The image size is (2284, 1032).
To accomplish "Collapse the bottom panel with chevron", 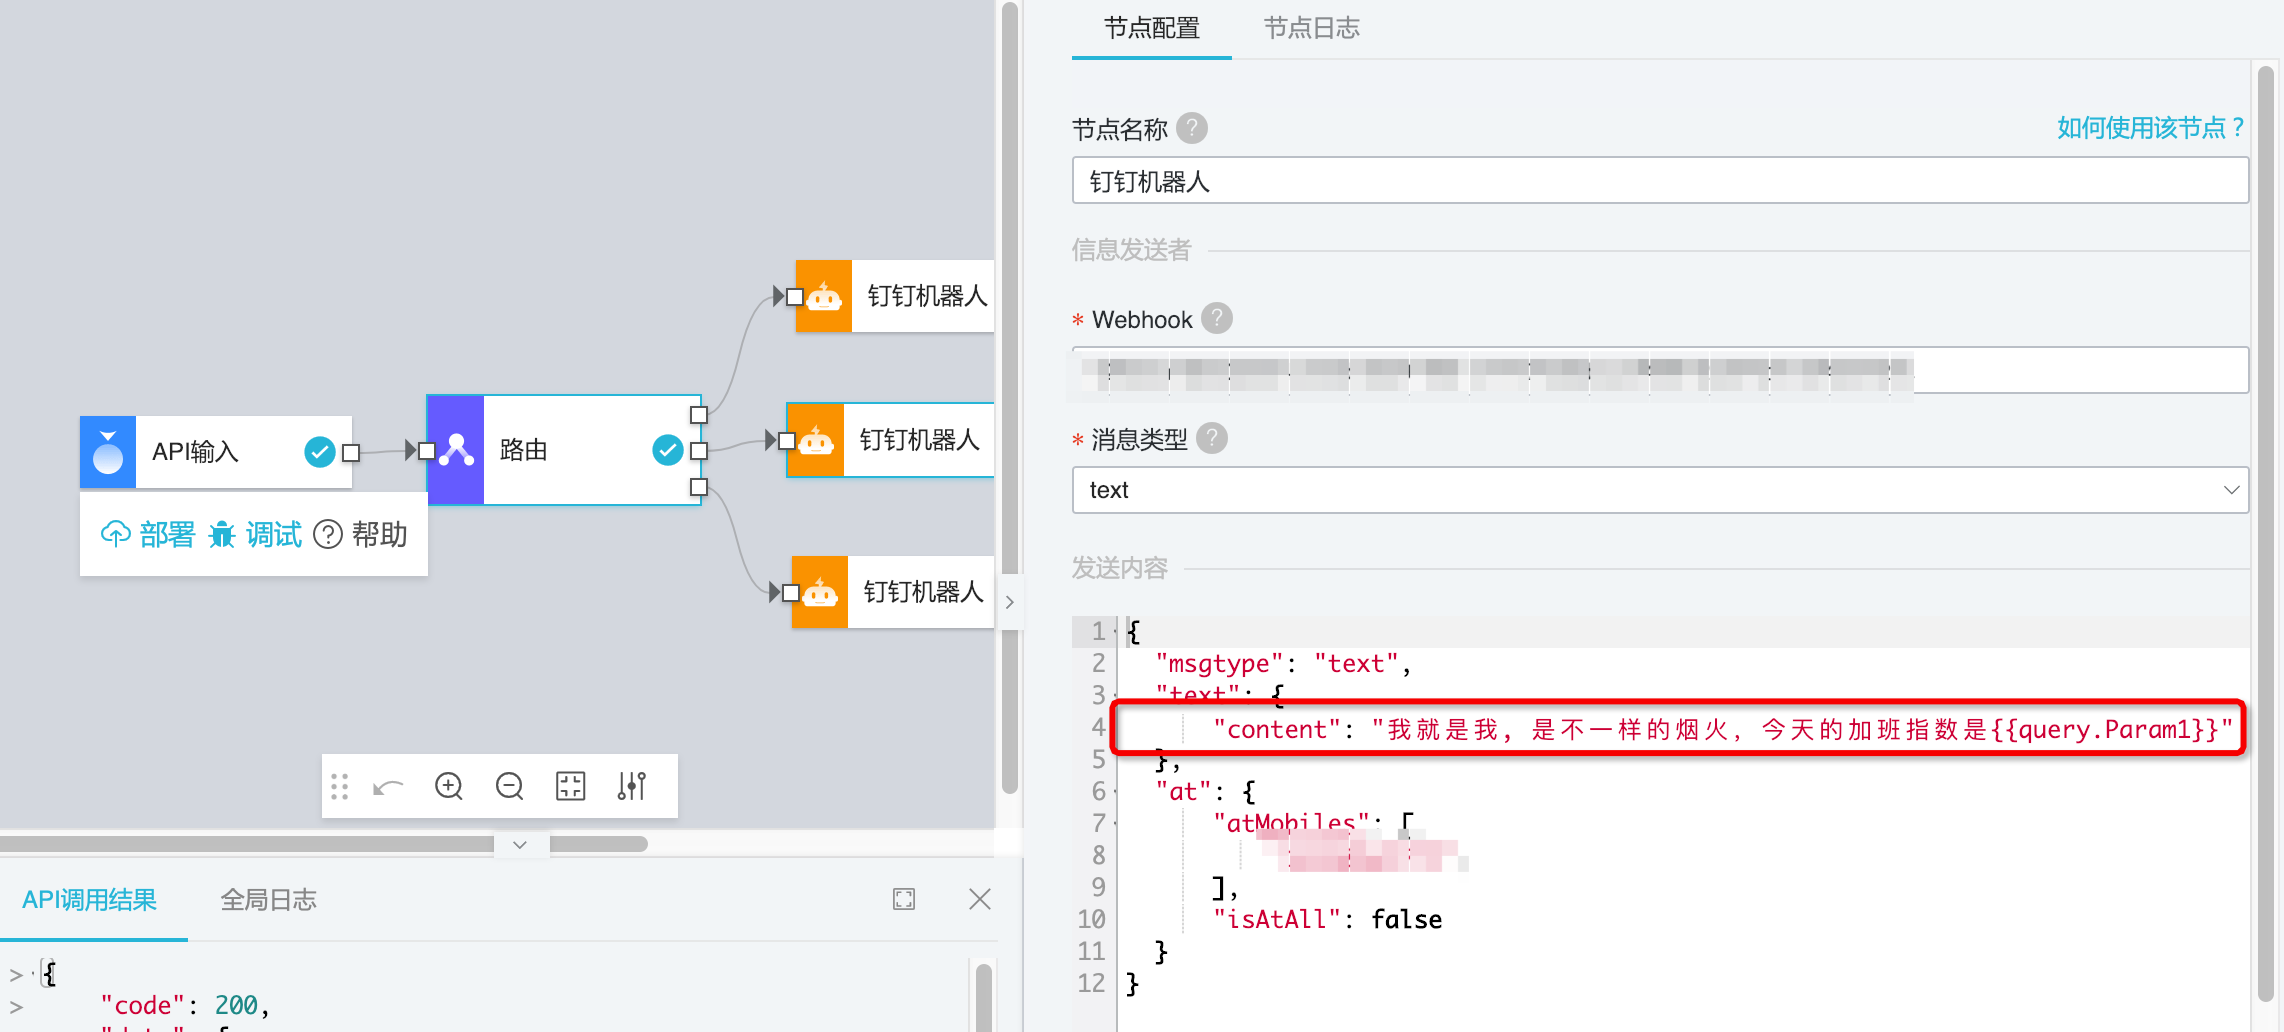I will click(x=520, y=845).
